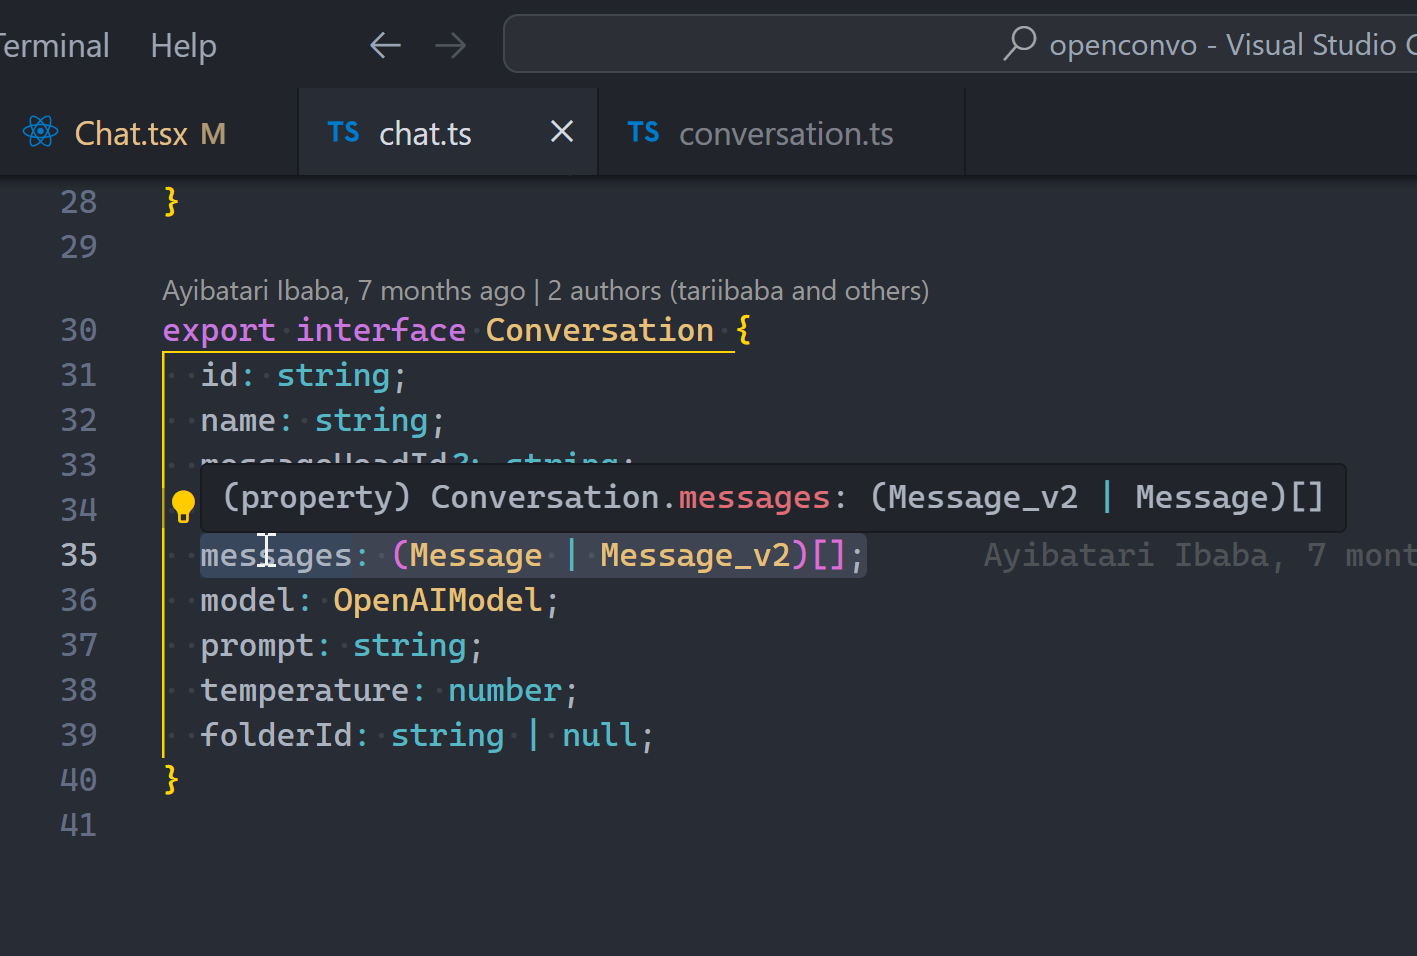Open the Help menu
Viewport: 1417px width, 956px height.
pyautogui.click(x=183, y=45)
